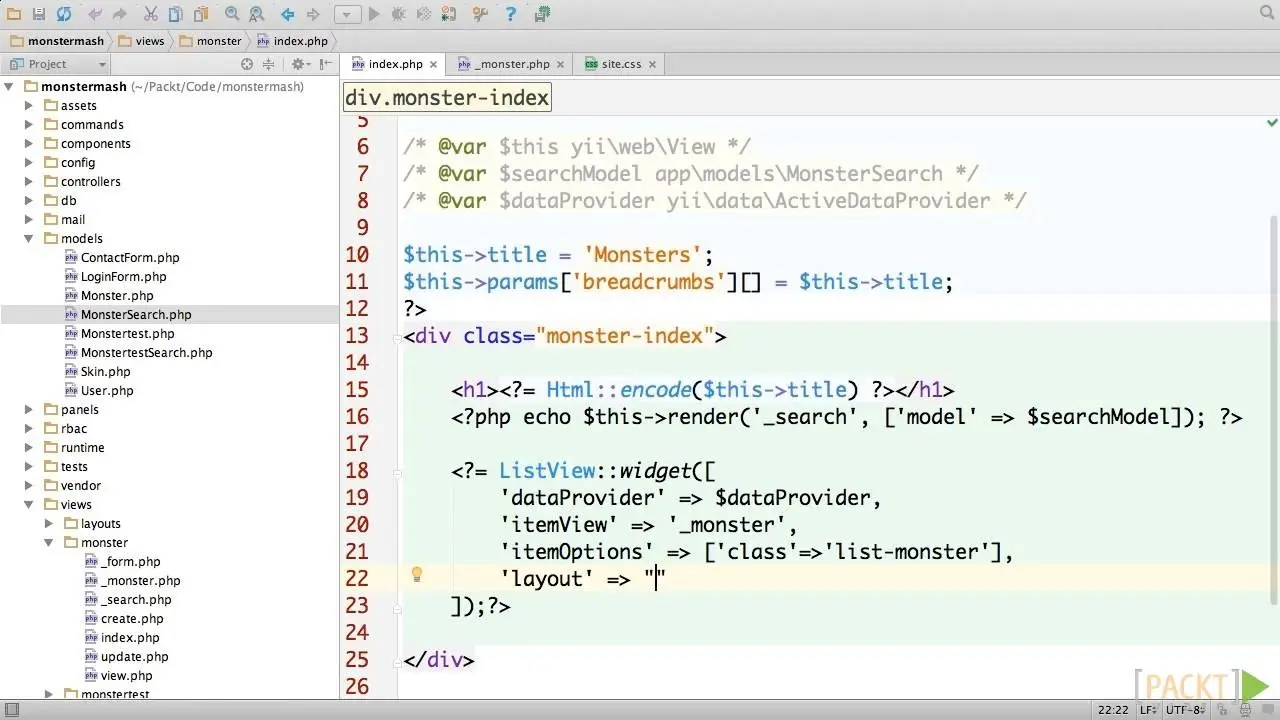
Task: Collapse the models folder
Action: tap(29, 239)
